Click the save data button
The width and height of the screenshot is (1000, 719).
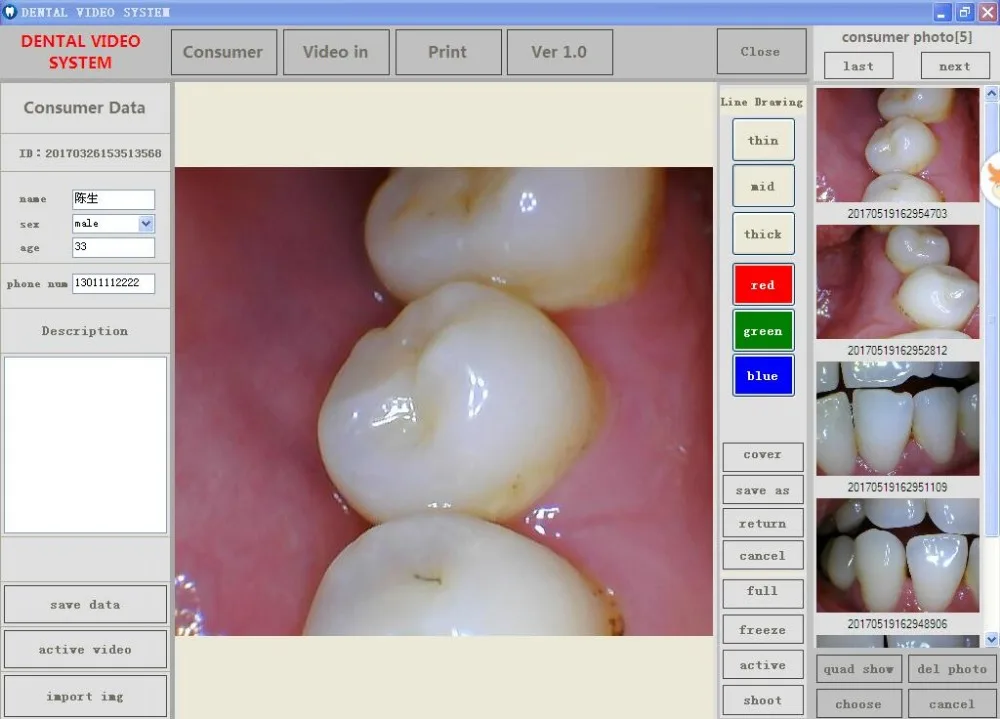(x=85, y=604)
